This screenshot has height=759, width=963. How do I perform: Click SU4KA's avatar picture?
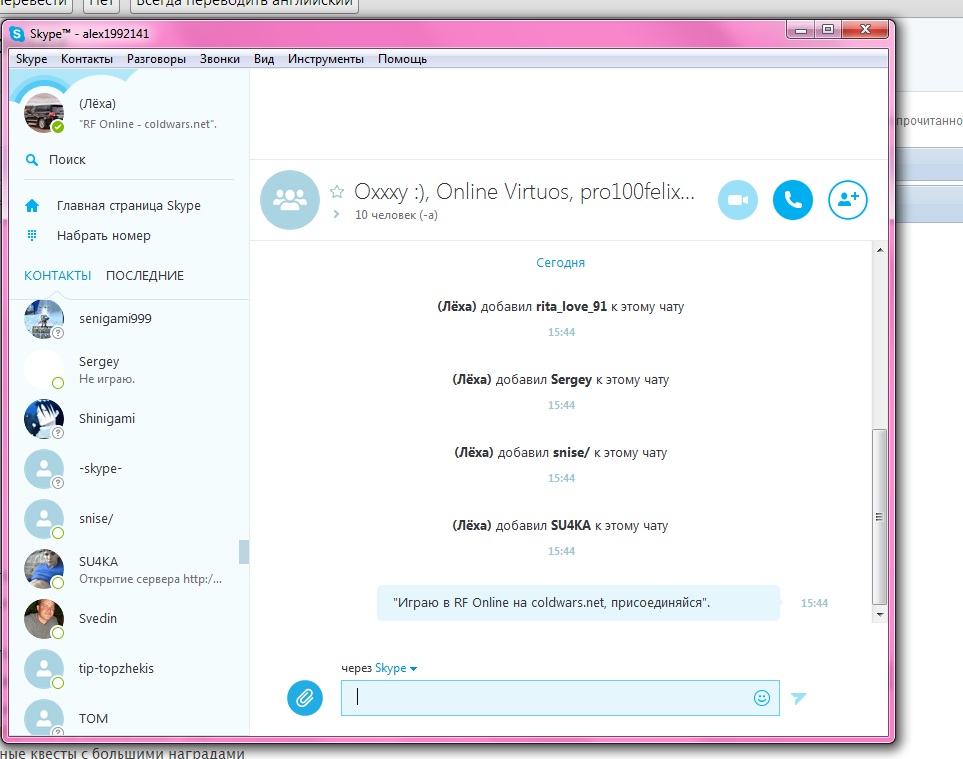pos(44,569)
